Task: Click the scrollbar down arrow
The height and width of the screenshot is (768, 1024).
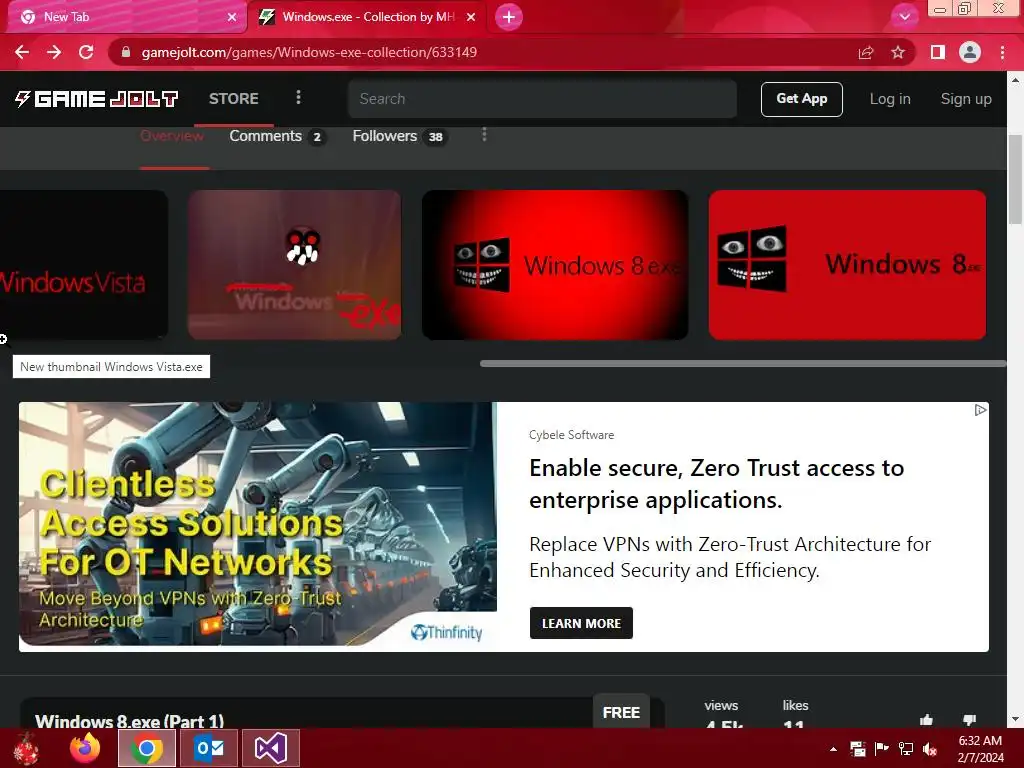Action: [x=1015, y=719]
